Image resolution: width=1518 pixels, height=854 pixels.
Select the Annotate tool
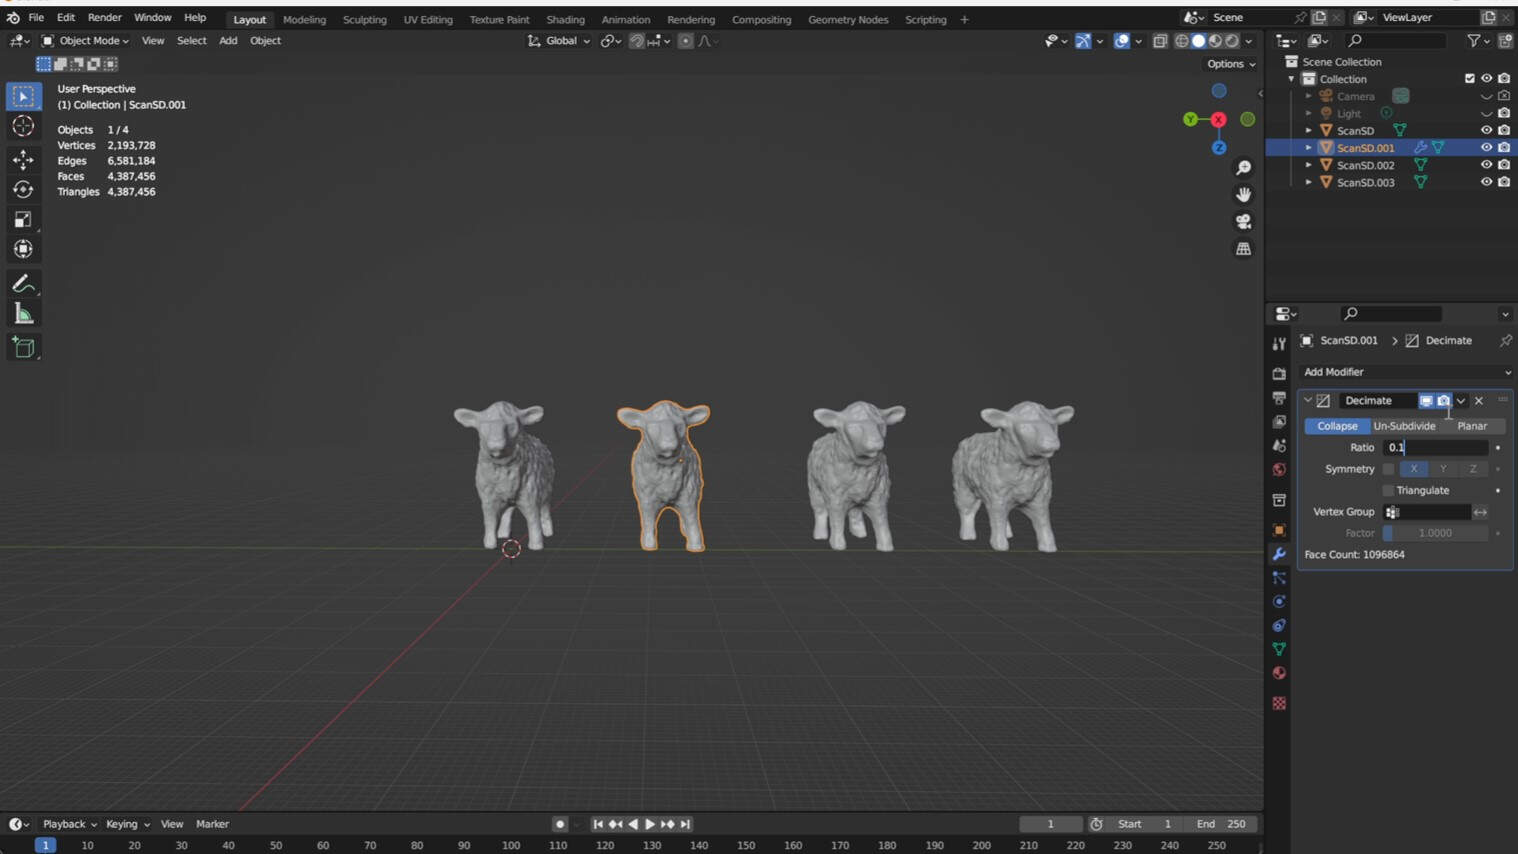coord(23,284)
